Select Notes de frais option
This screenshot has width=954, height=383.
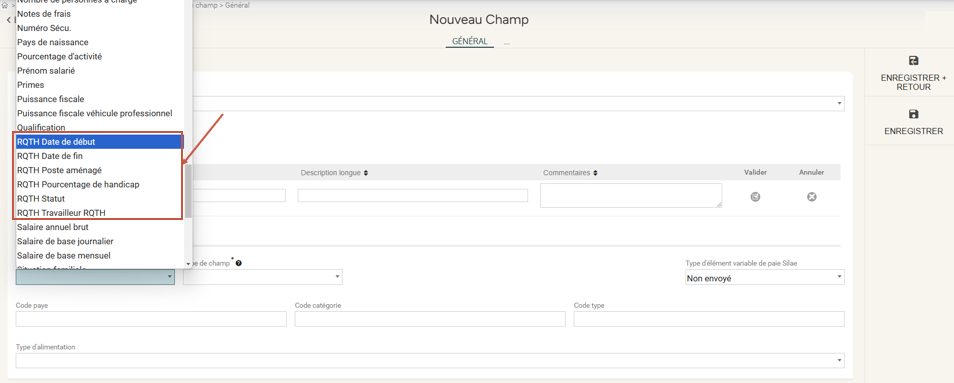point(100,13)
